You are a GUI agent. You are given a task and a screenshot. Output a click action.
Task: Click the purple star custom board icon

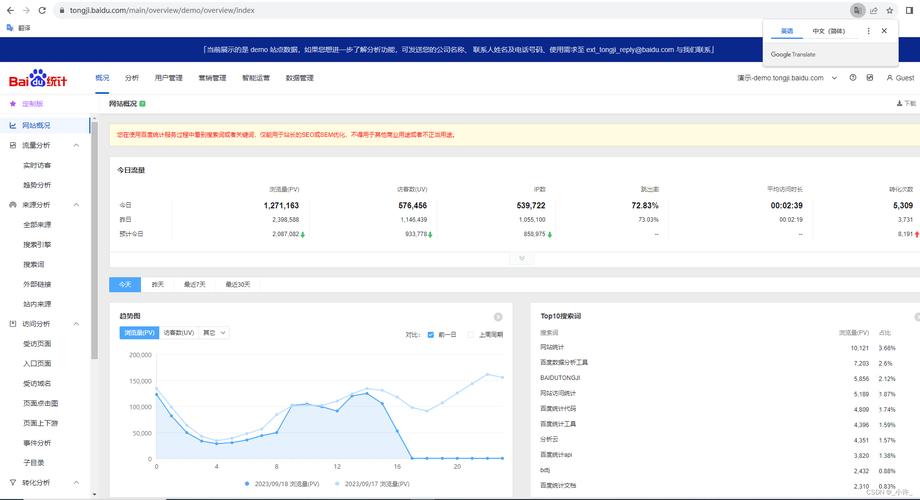13,104
